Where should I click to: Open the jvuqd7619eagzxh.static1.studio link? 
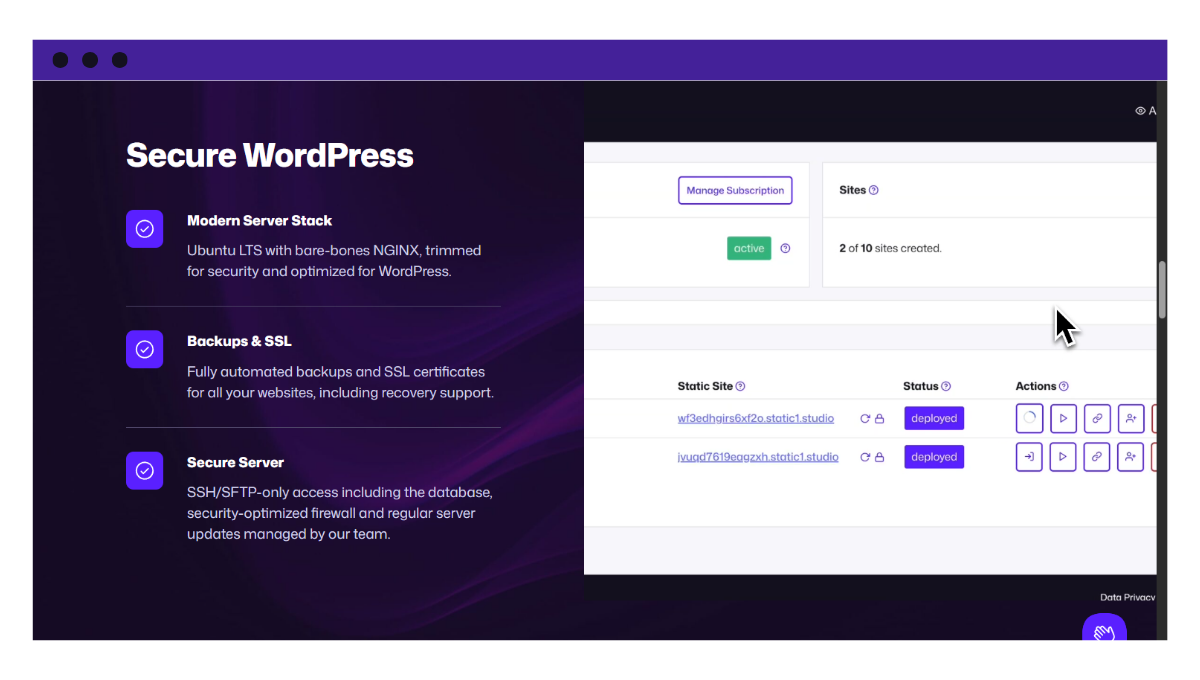click(x=758, y=456)
